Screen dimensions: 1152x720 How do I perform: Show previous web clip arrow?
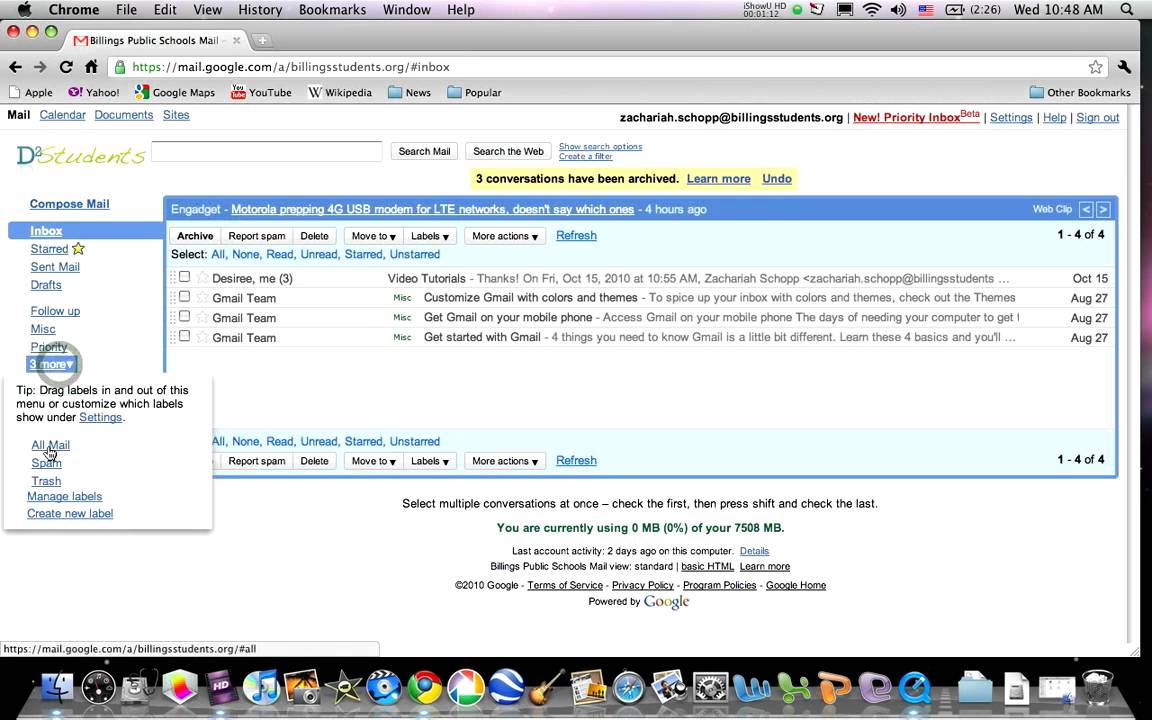1086,209
